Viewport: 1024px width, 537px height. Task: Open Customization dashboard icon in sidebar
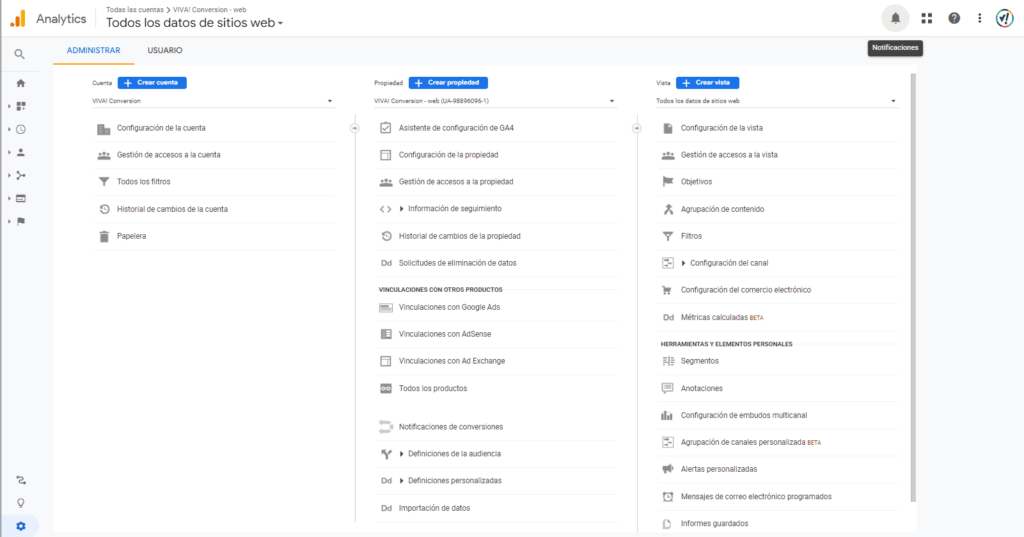[21, 106]
